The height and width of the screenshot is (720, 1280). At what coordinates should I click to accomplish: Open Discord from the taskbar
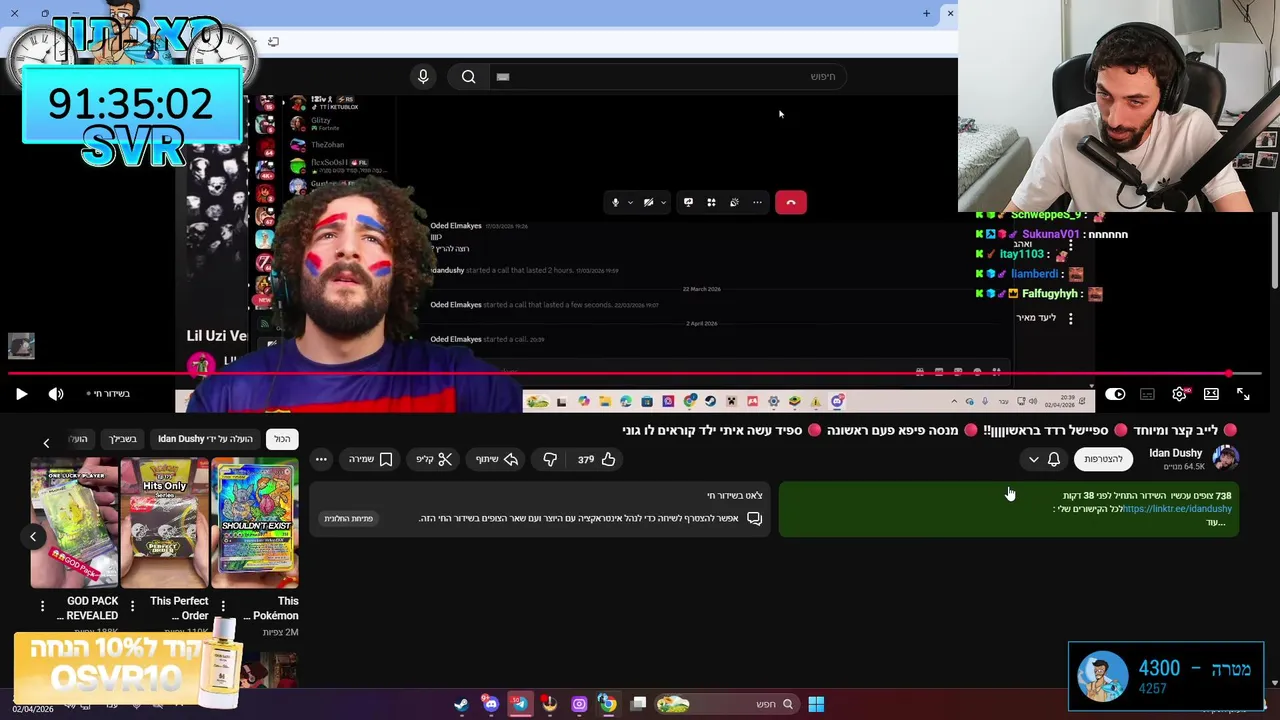click(490, 704)
